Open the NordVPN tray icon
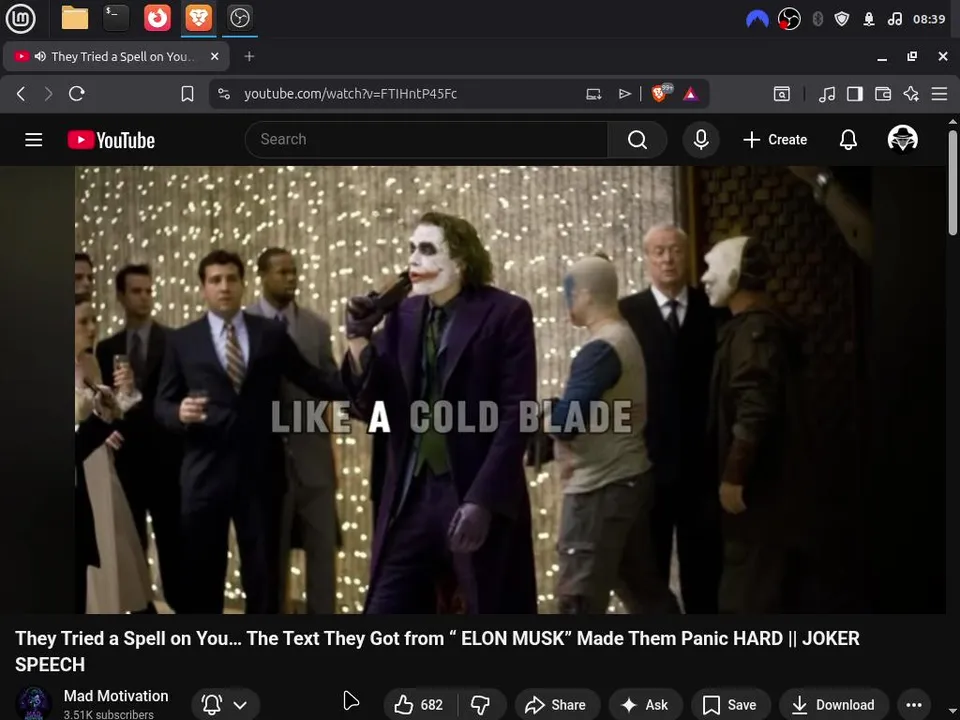This screenshot has width=960, height=720. 757,20
